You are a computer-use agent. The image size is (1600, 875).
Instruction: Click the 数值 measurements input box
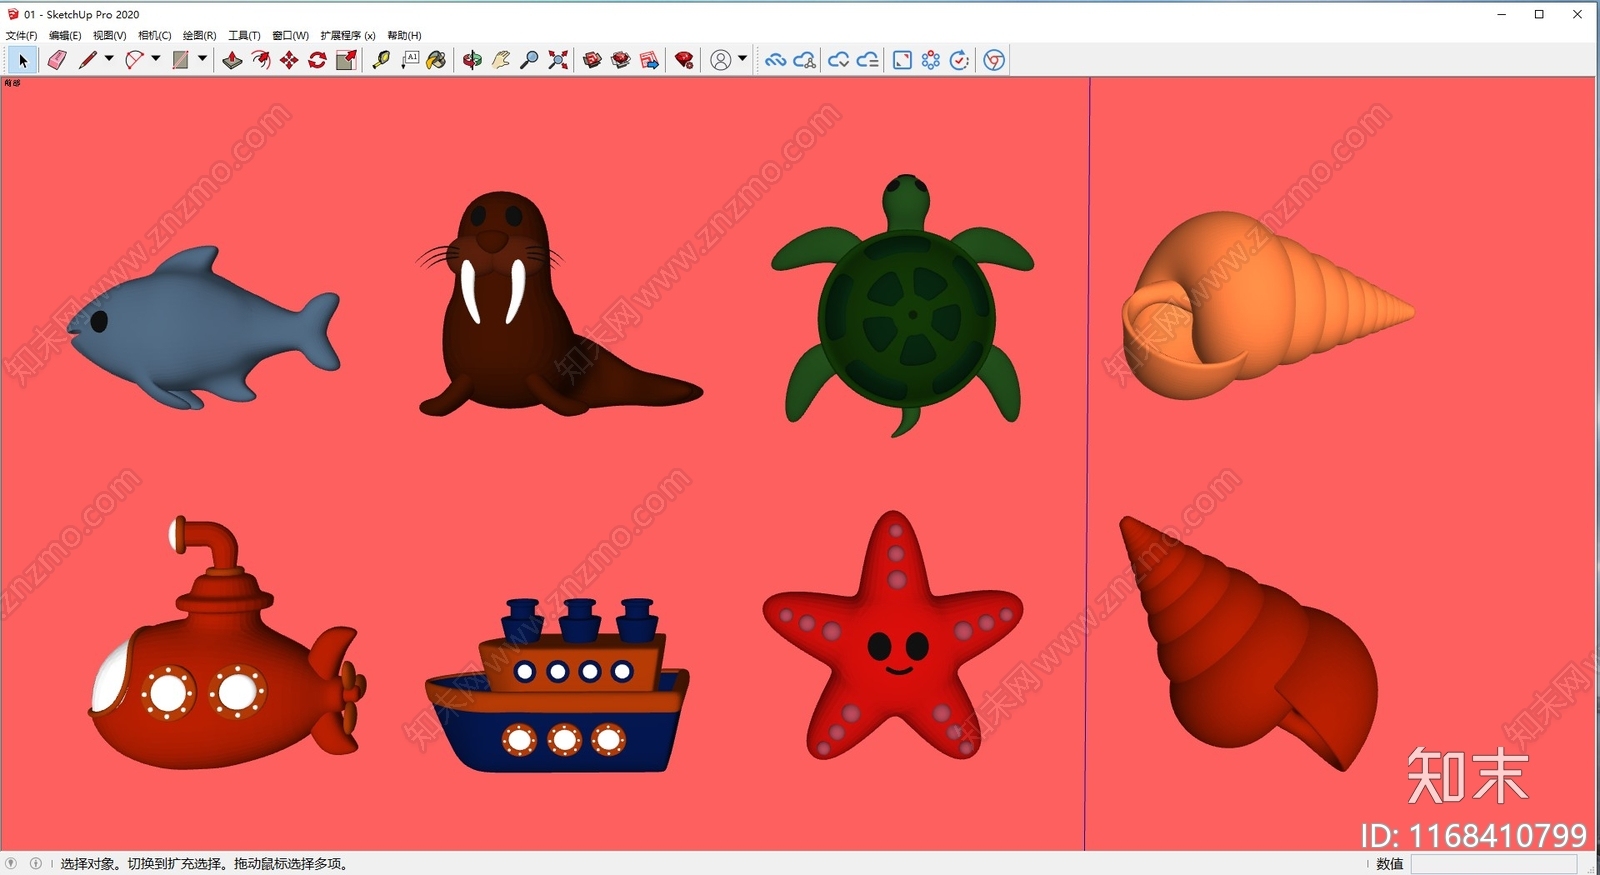(1494, 864)
